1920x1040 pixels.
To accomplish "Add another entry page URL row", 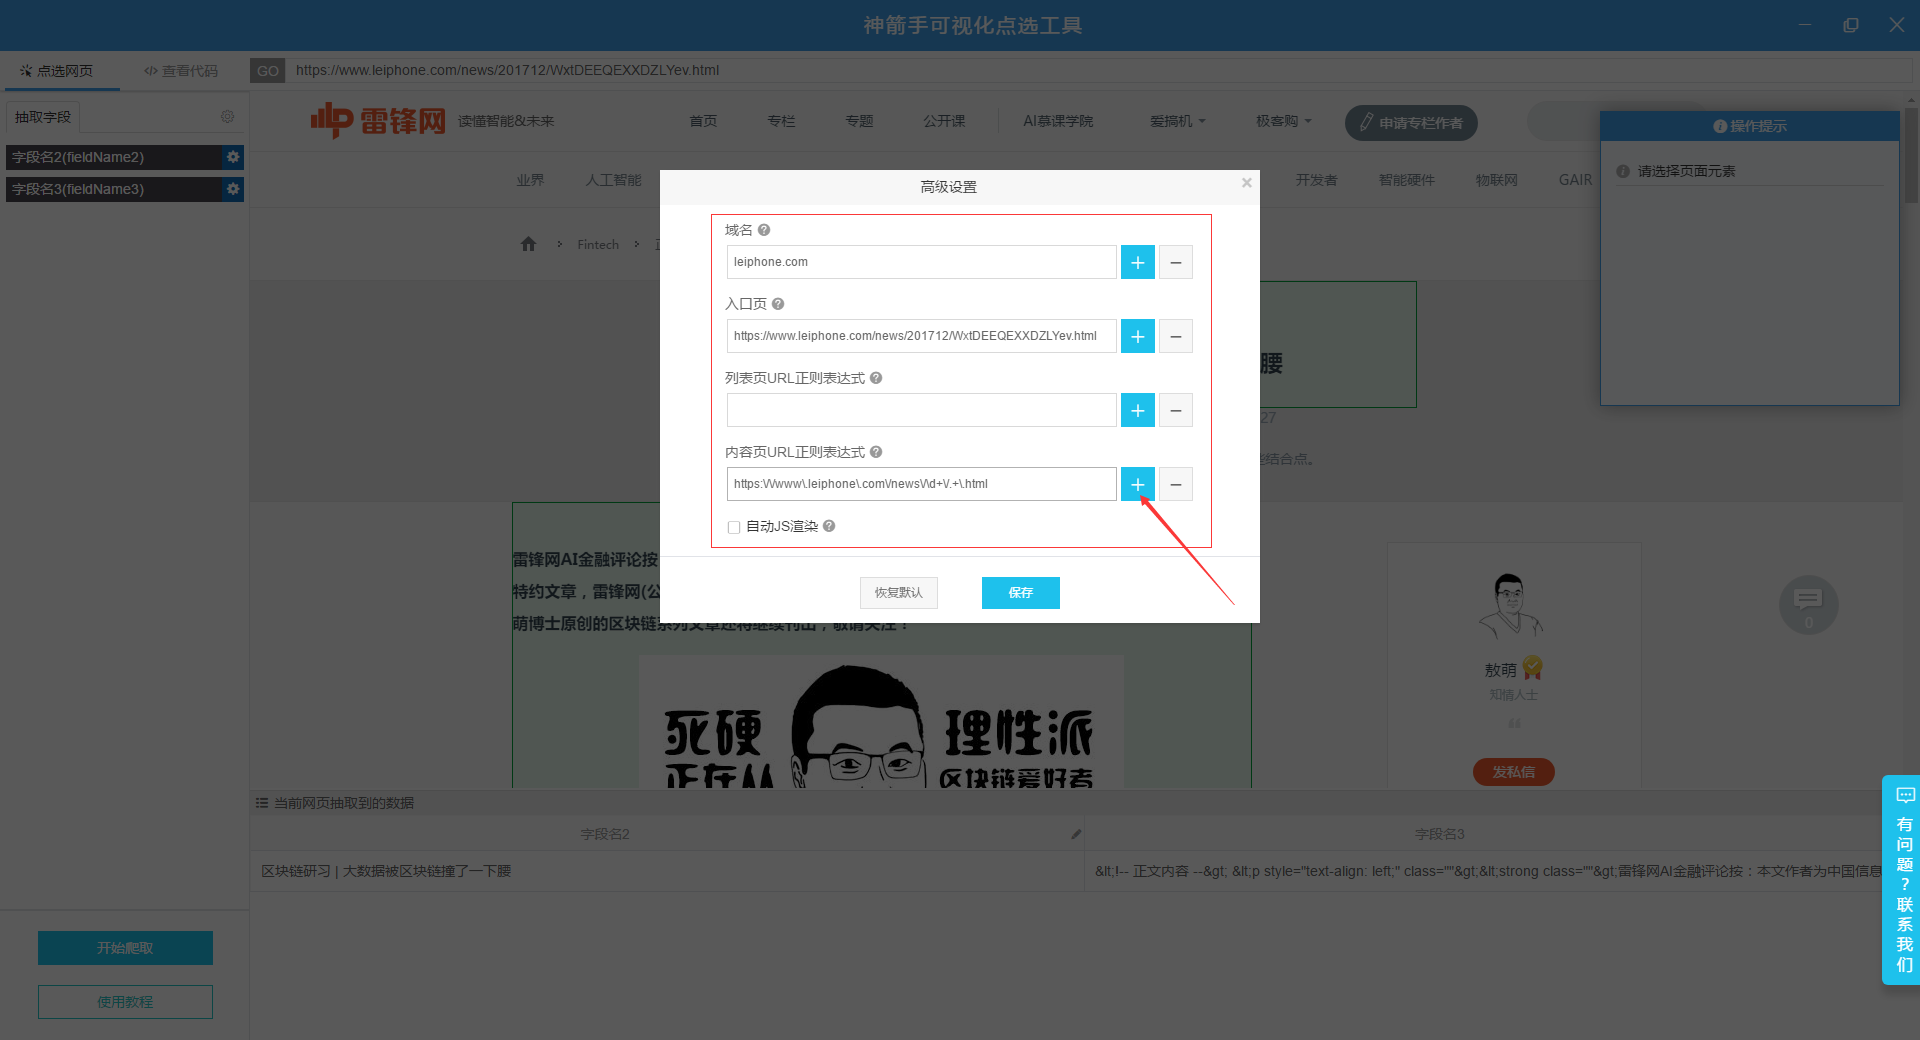I will [x=1137, y=336].
